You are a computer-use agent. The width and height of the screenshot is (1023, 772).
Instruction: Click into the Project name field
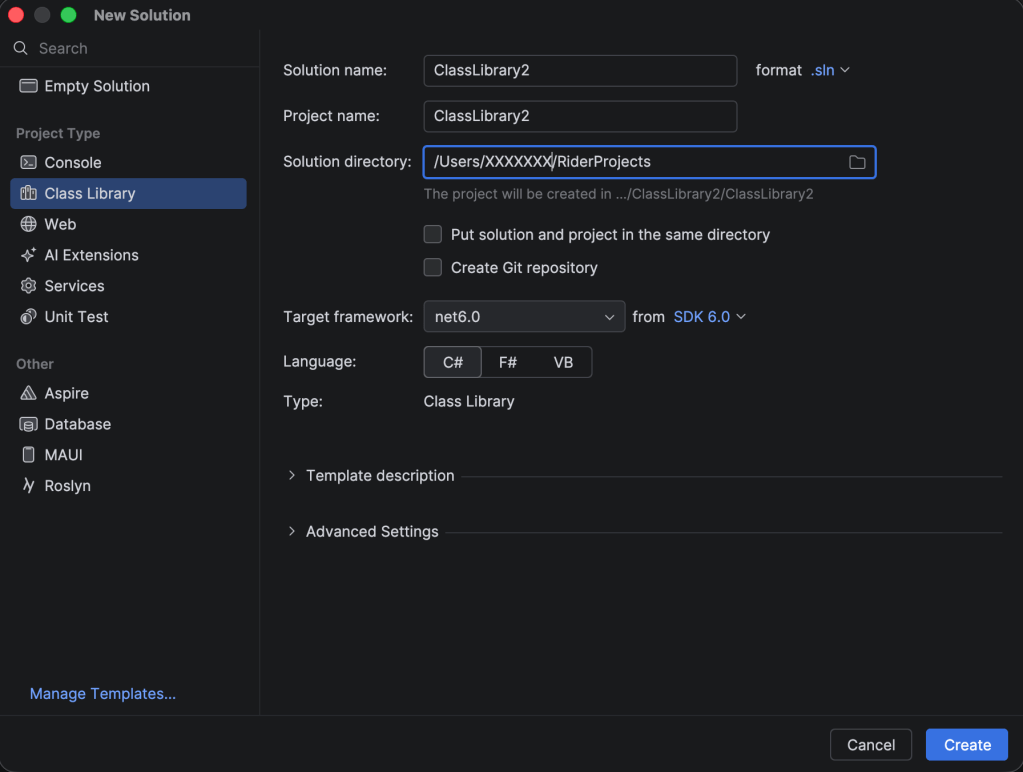tap(580, 116)
